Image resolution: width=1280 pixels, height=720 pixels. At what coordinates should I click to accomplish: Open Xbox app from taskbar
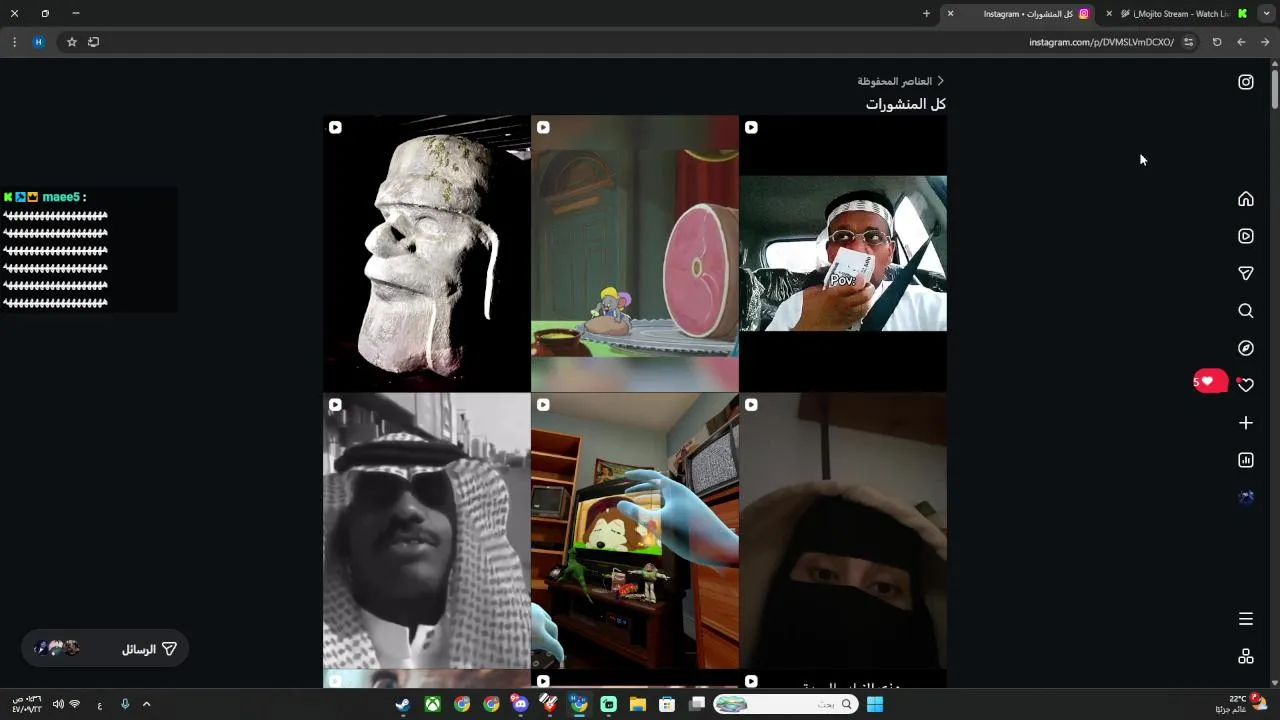tap(432, 704)
